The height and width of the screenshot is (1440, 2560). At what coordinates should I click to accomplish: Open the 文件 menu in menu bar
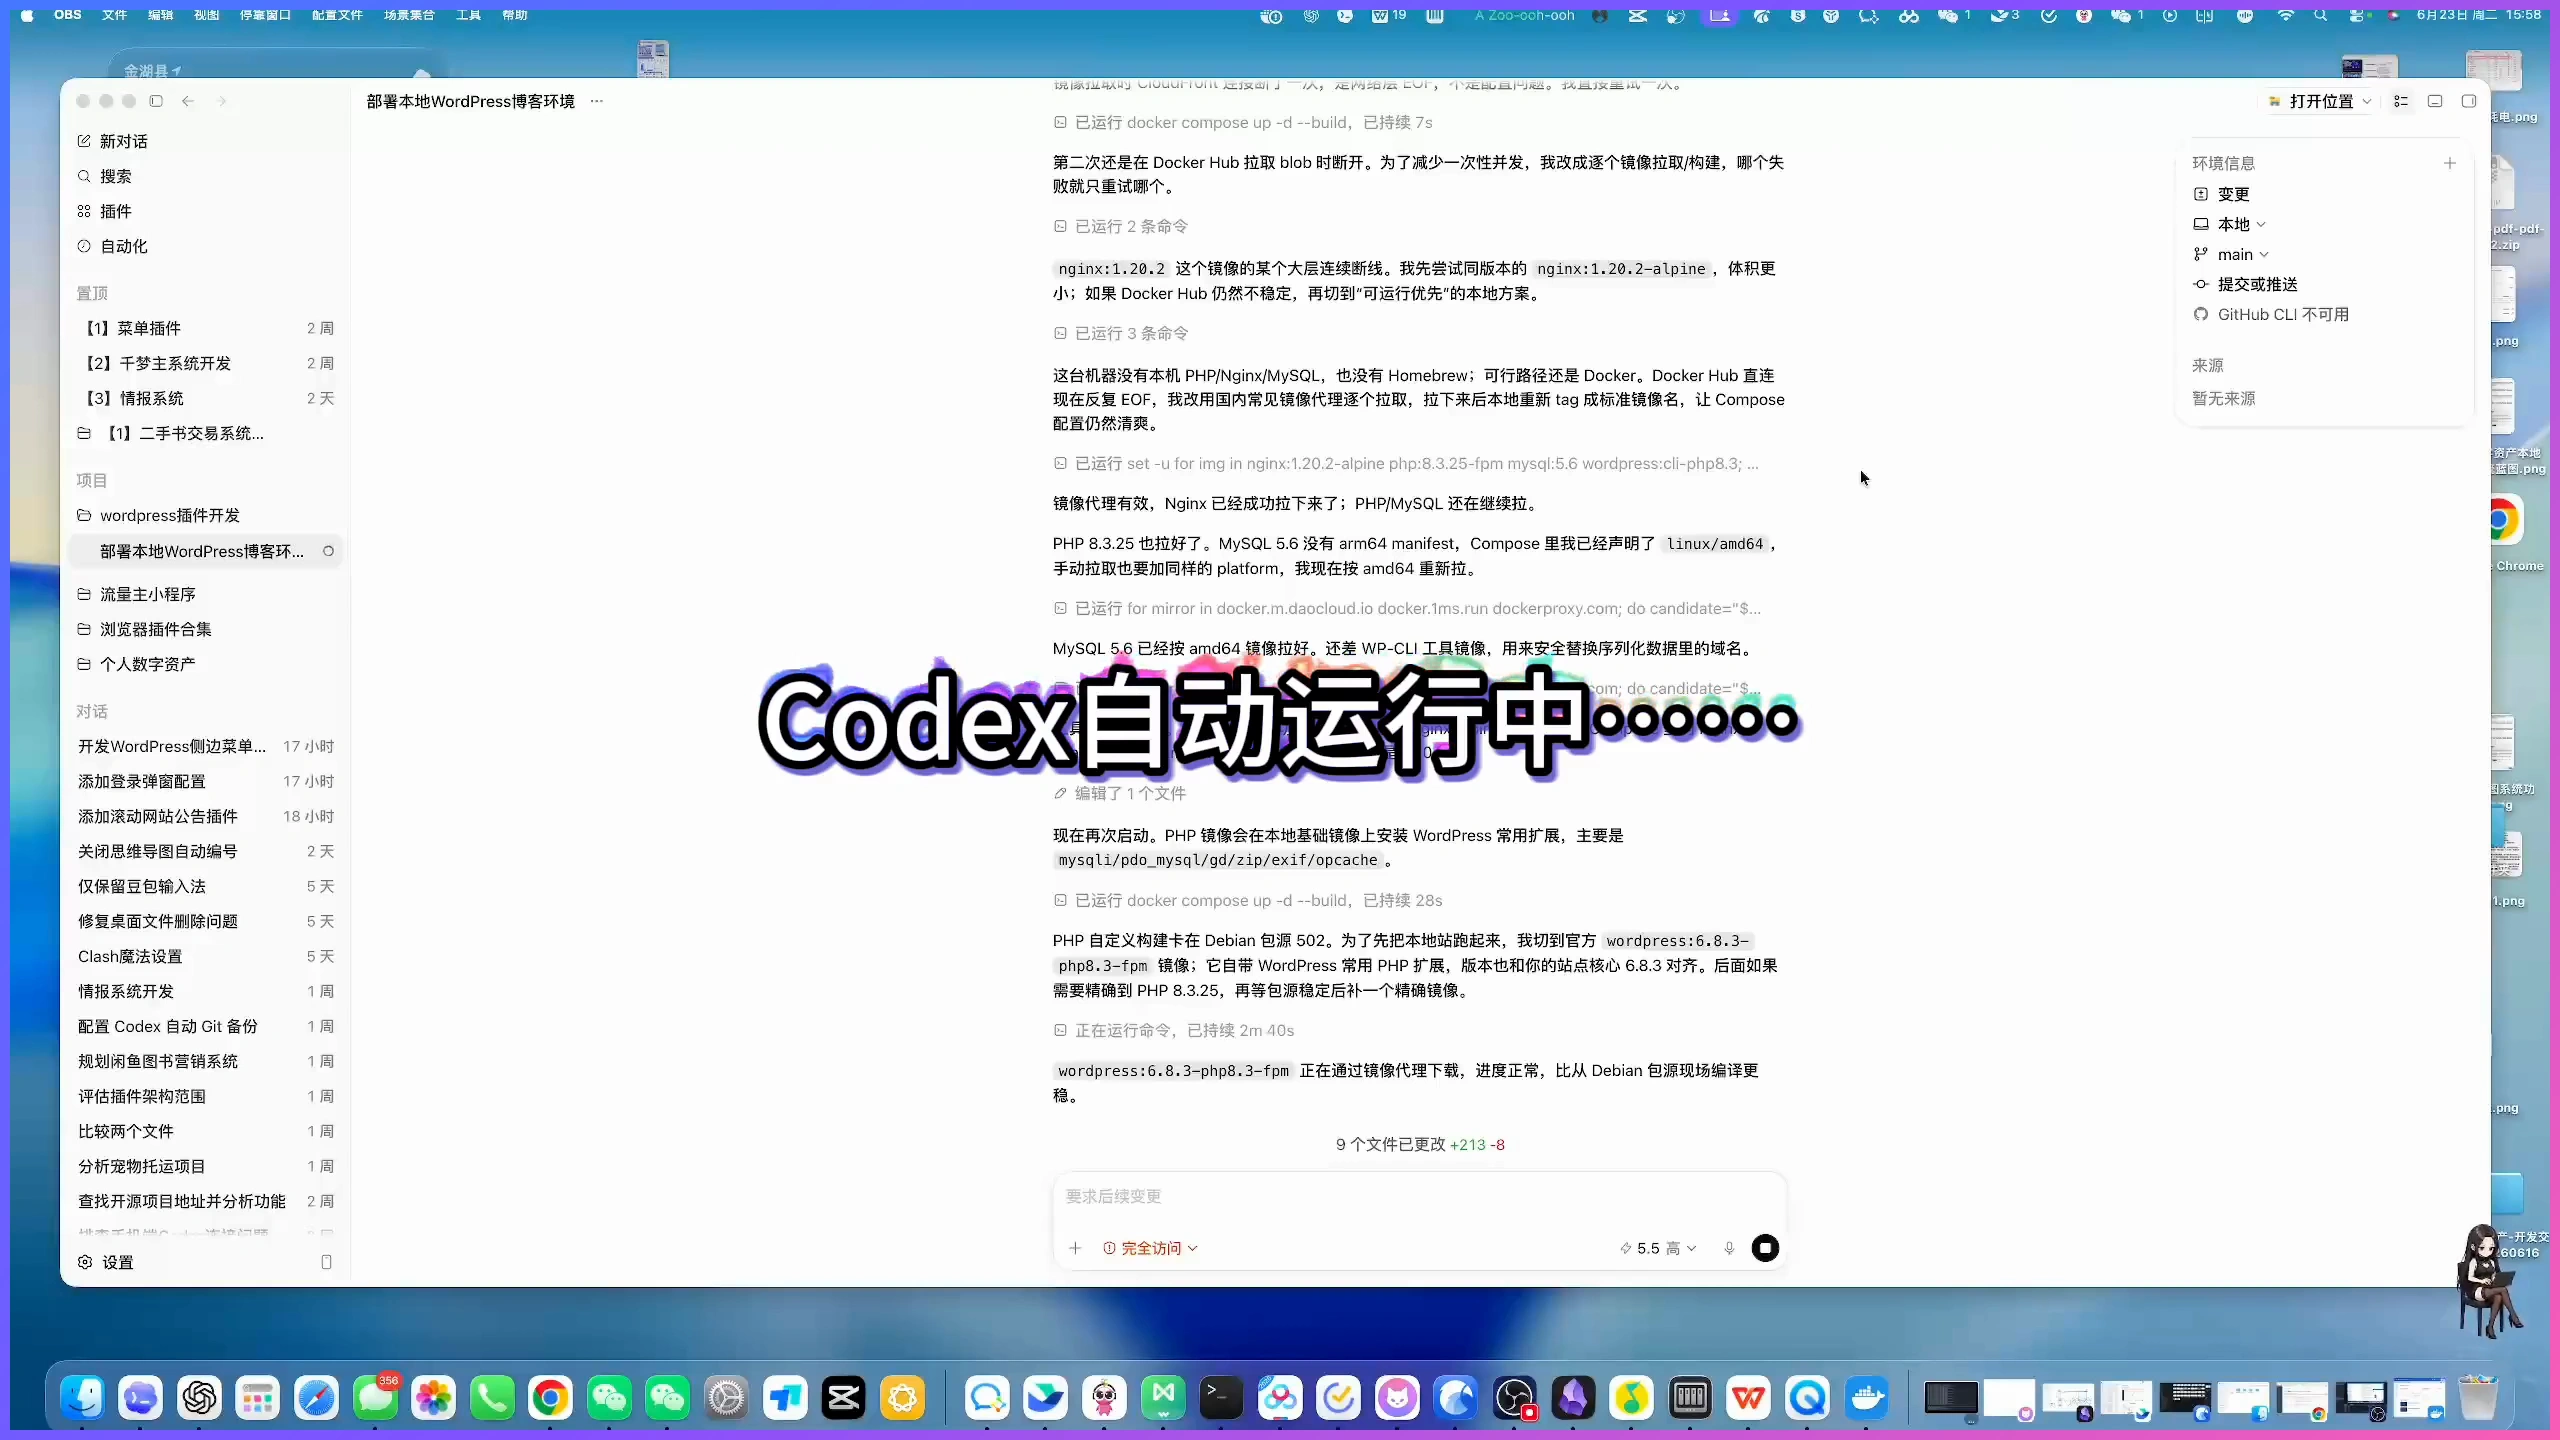click(x=115, y=15)
